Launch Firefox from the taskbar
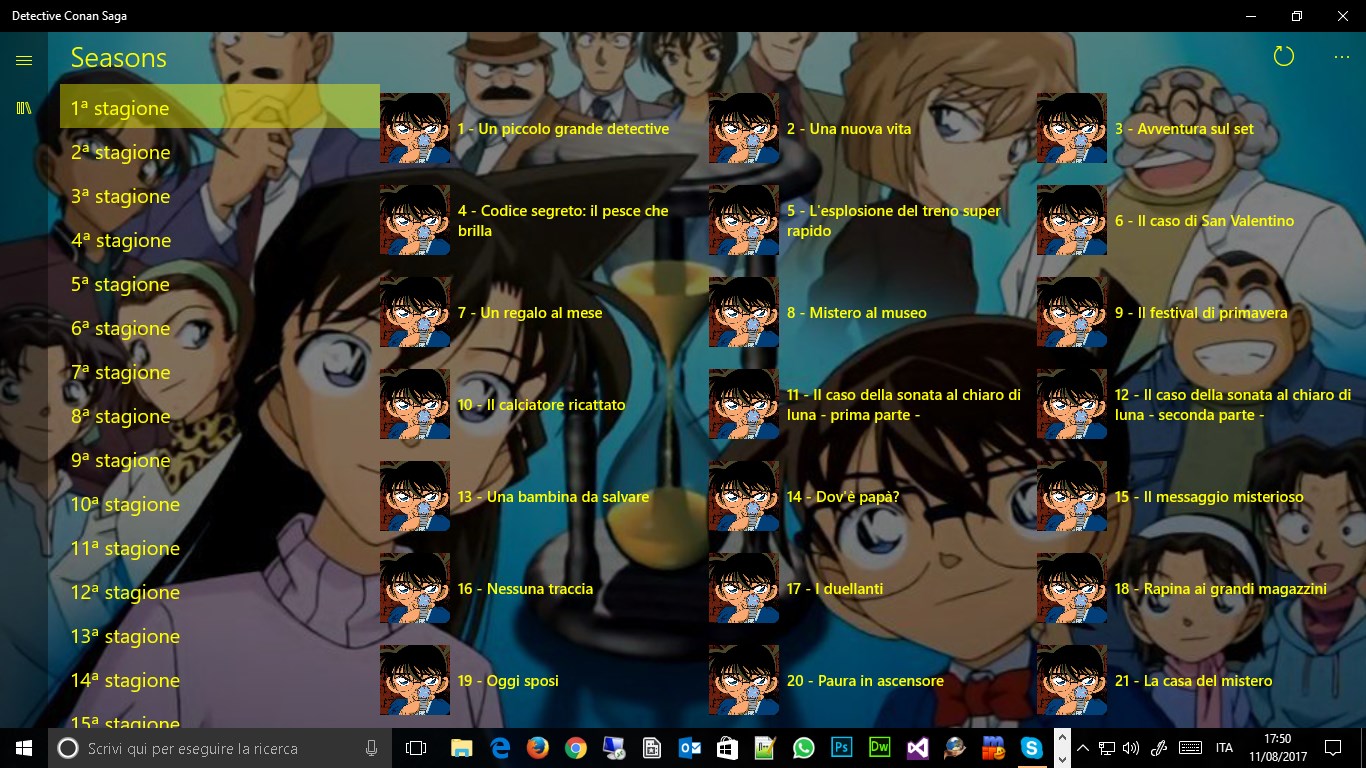The height and width of the screenshot is (768, 1366). (x=538, y=748)
